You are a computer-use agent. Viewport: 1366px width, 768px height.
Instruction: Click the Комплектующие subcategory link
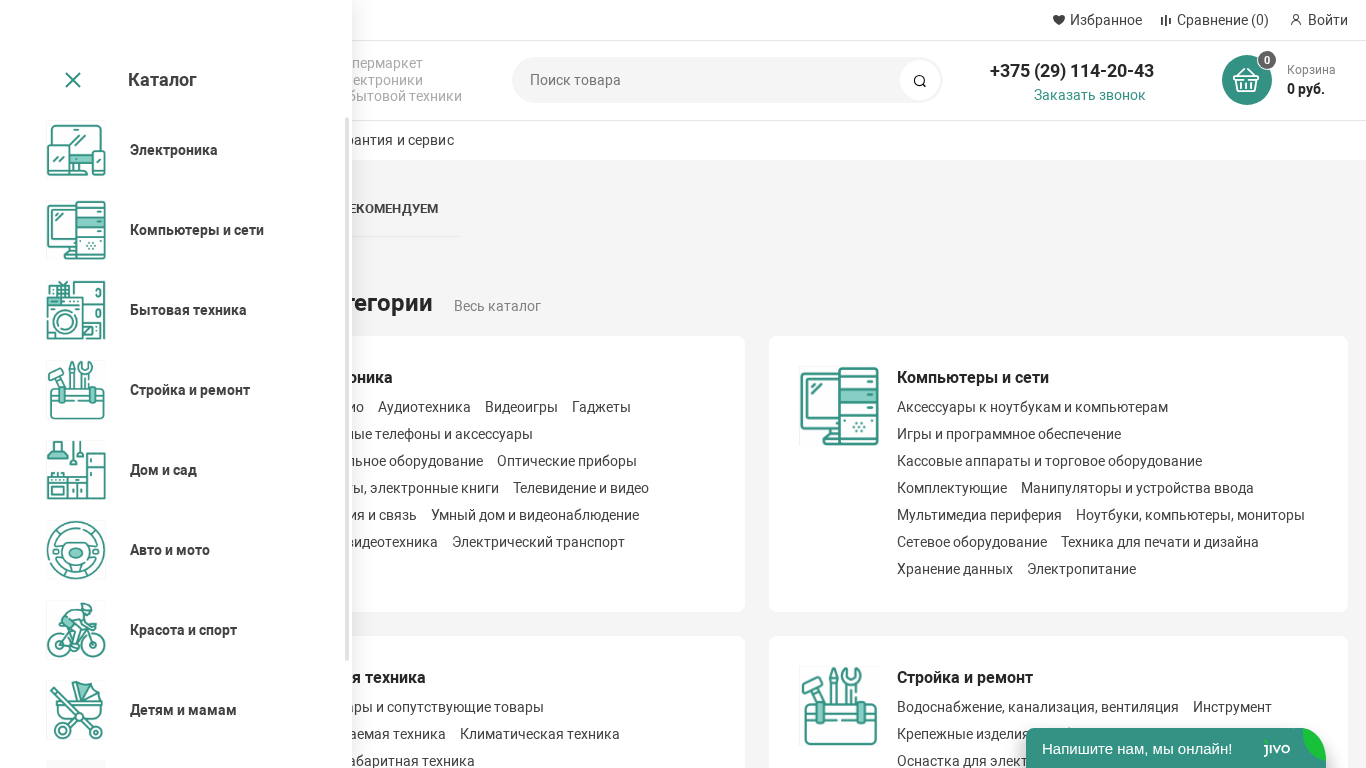(952, 488)
